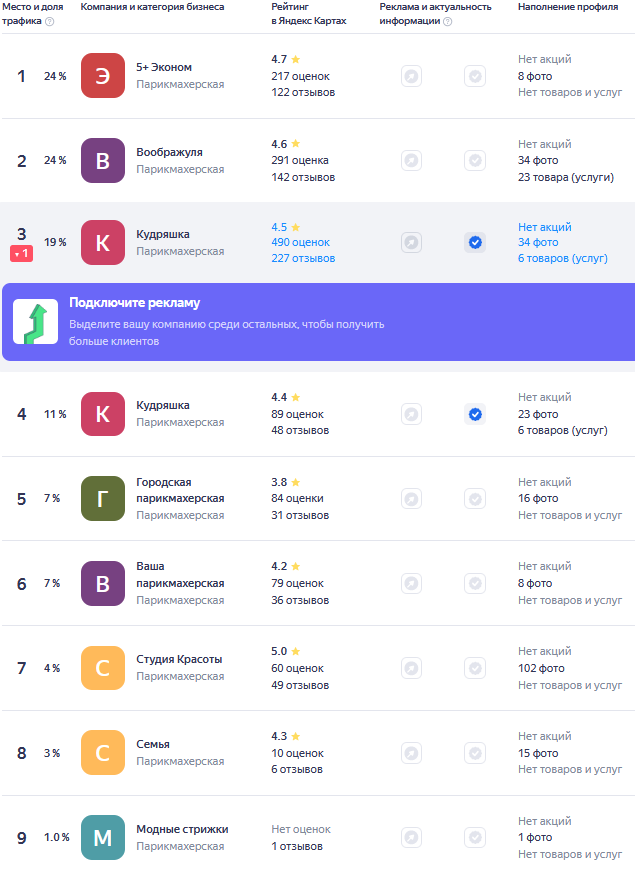
Task: Click the Подключите рекламу banner heading
Action: pos(134,302)
